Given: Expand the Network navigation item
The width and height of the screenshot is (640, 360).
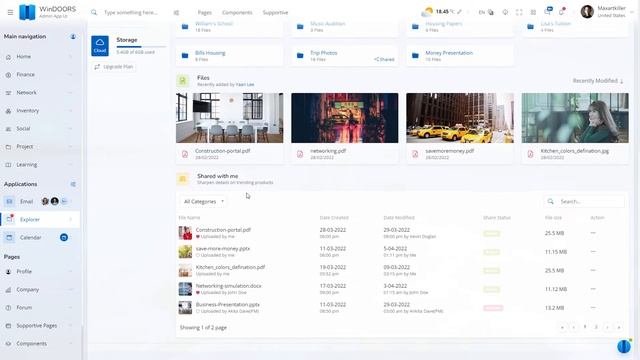Looking at the screenshot, I should pyautogui.click(x=40, y=93).
